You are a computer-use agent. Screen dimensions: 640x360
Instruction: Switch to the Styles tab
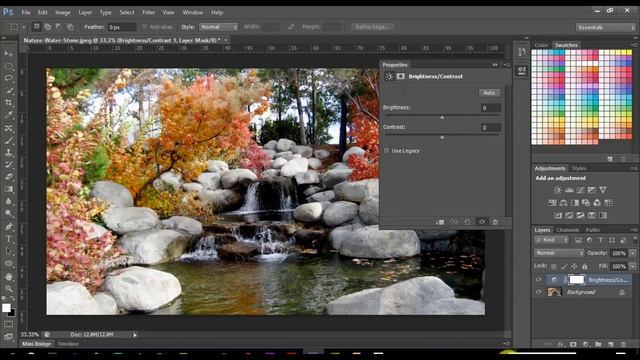(579, 168)
